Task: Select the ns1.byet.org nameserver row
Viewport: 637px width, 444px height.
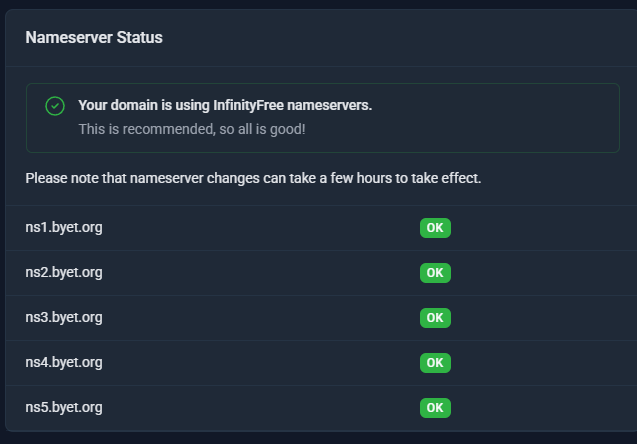Action: click(x=321, y=228)
